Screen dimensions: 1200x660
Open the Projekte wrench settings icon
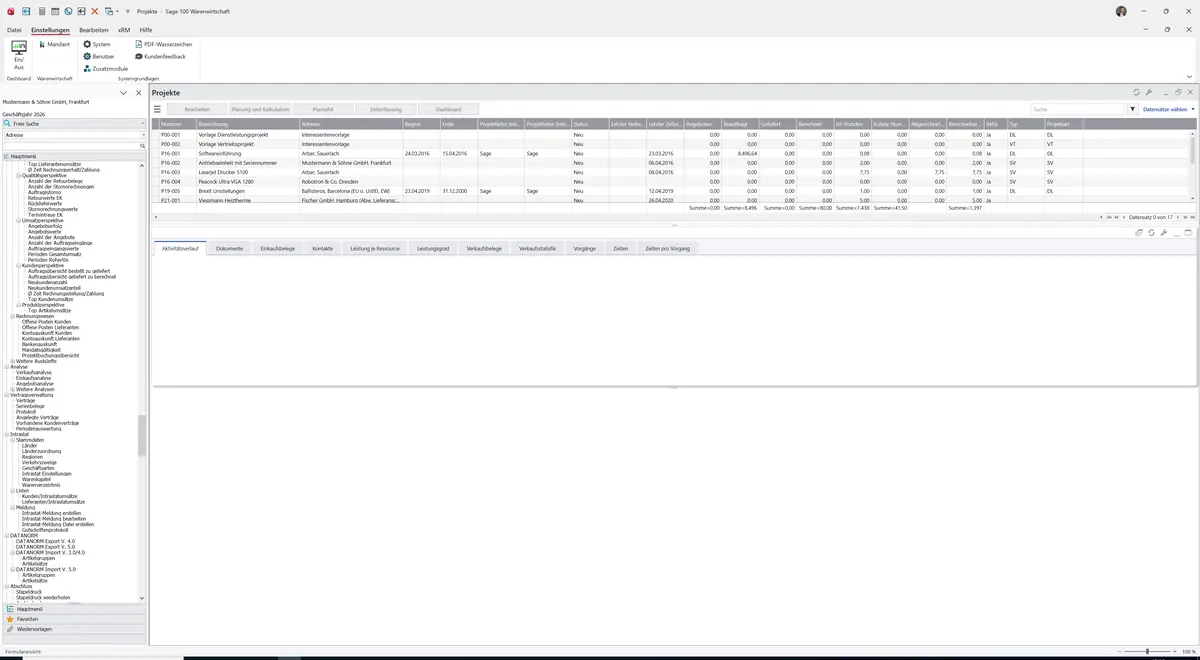tap(1149, 93)
